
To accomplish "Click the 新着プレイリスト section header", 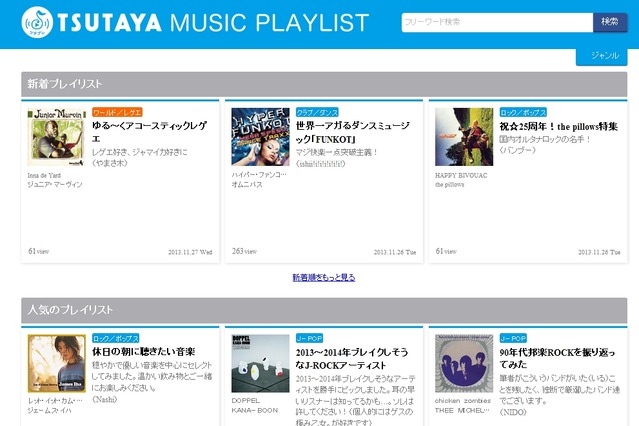I will click(x=324, y=84).
